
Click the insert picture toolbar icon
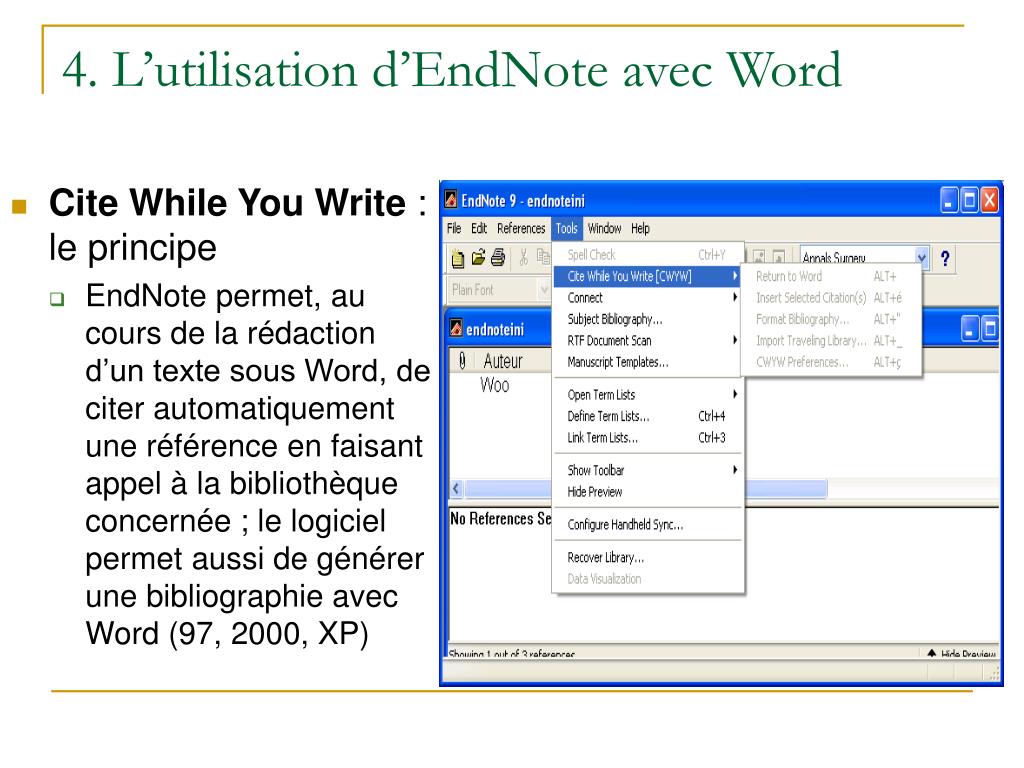coord(759,257)
